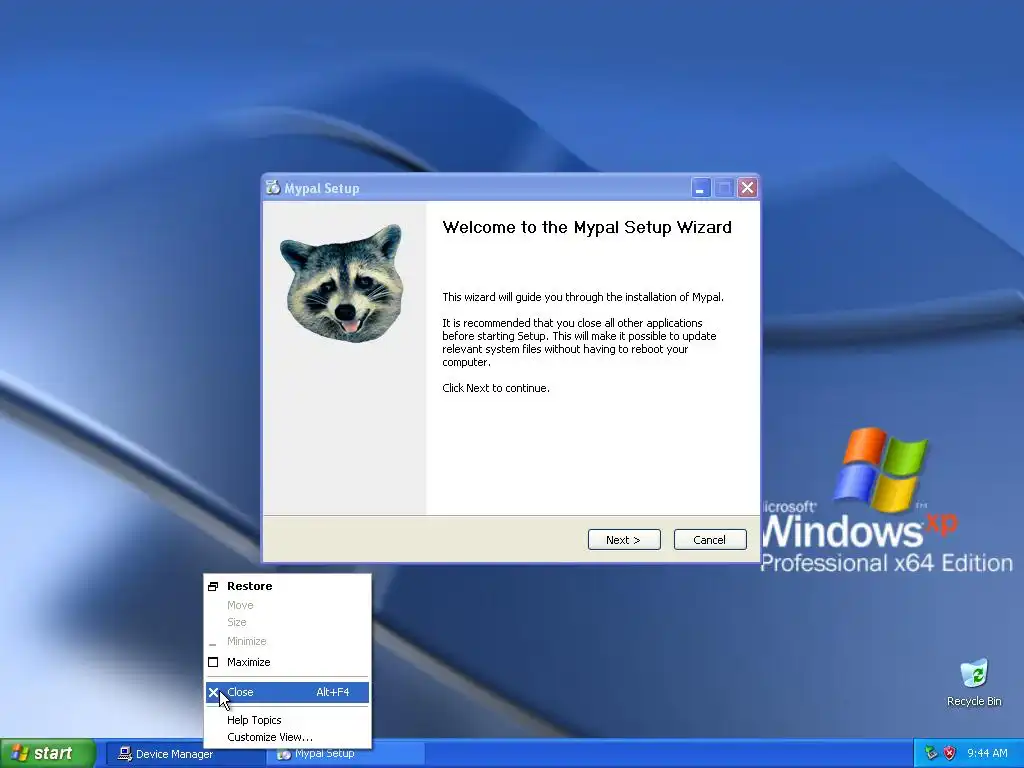Close the Mypal Setup window
This screenshot has width=1024, height=768.
(747, 188)
